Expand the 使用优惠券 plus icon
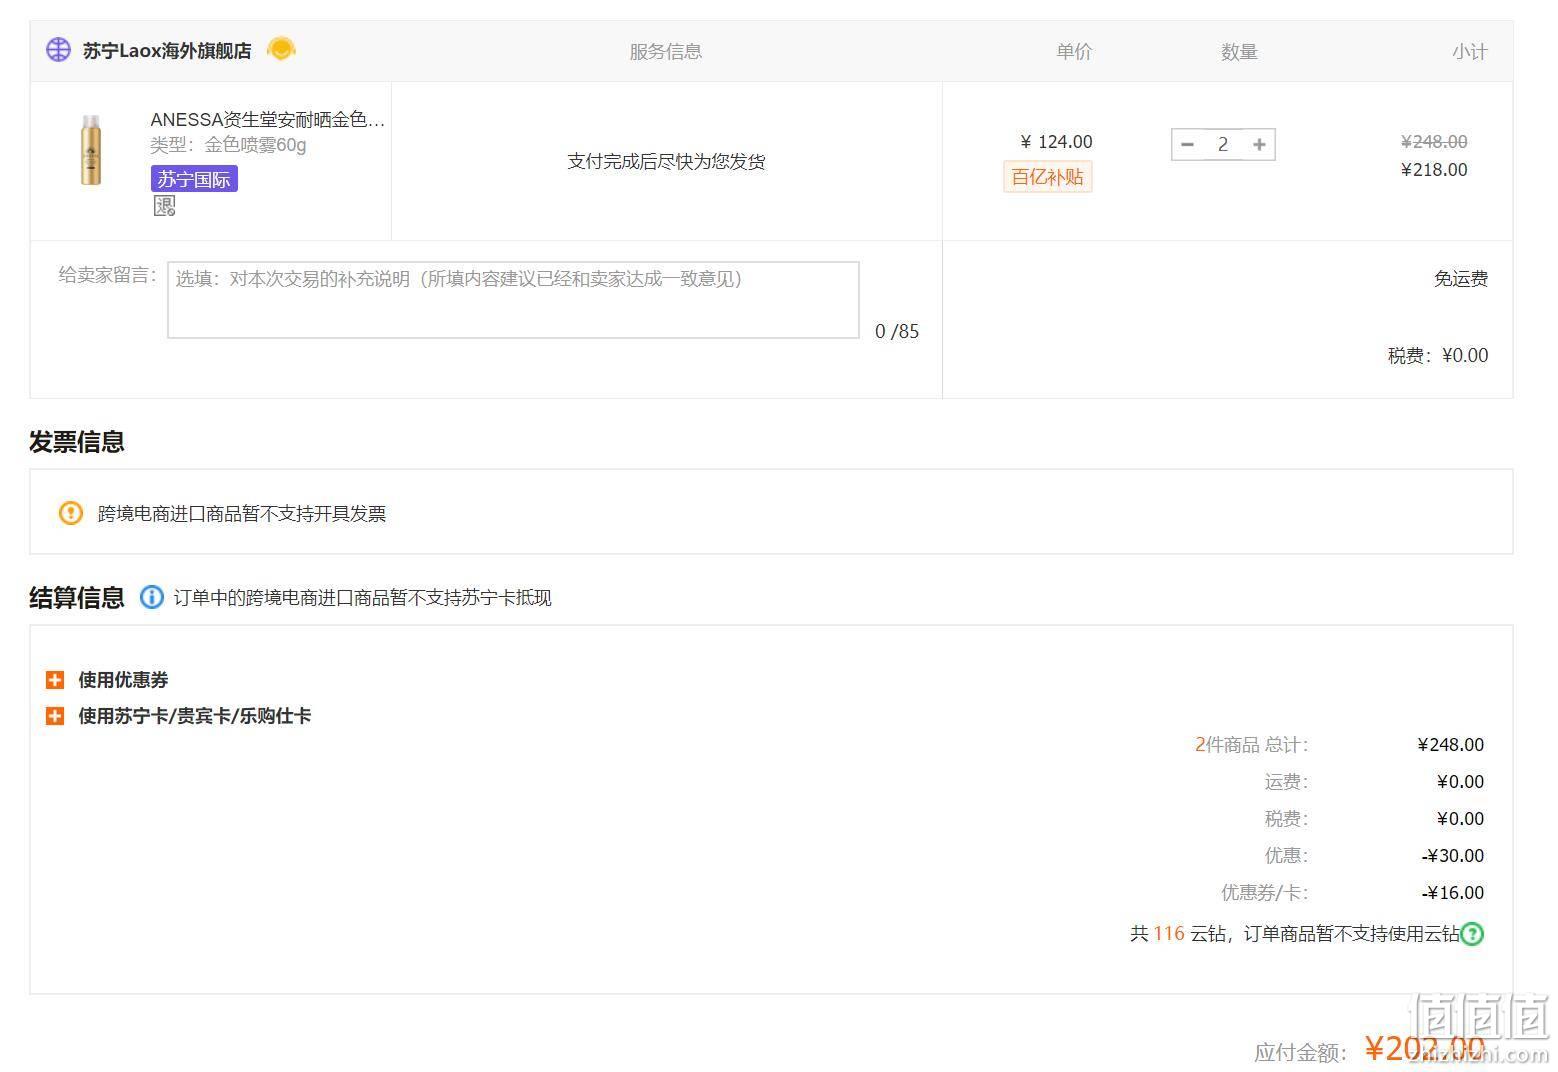The width and height of the screenshot is (1558, 1072). tap(55, 680)
